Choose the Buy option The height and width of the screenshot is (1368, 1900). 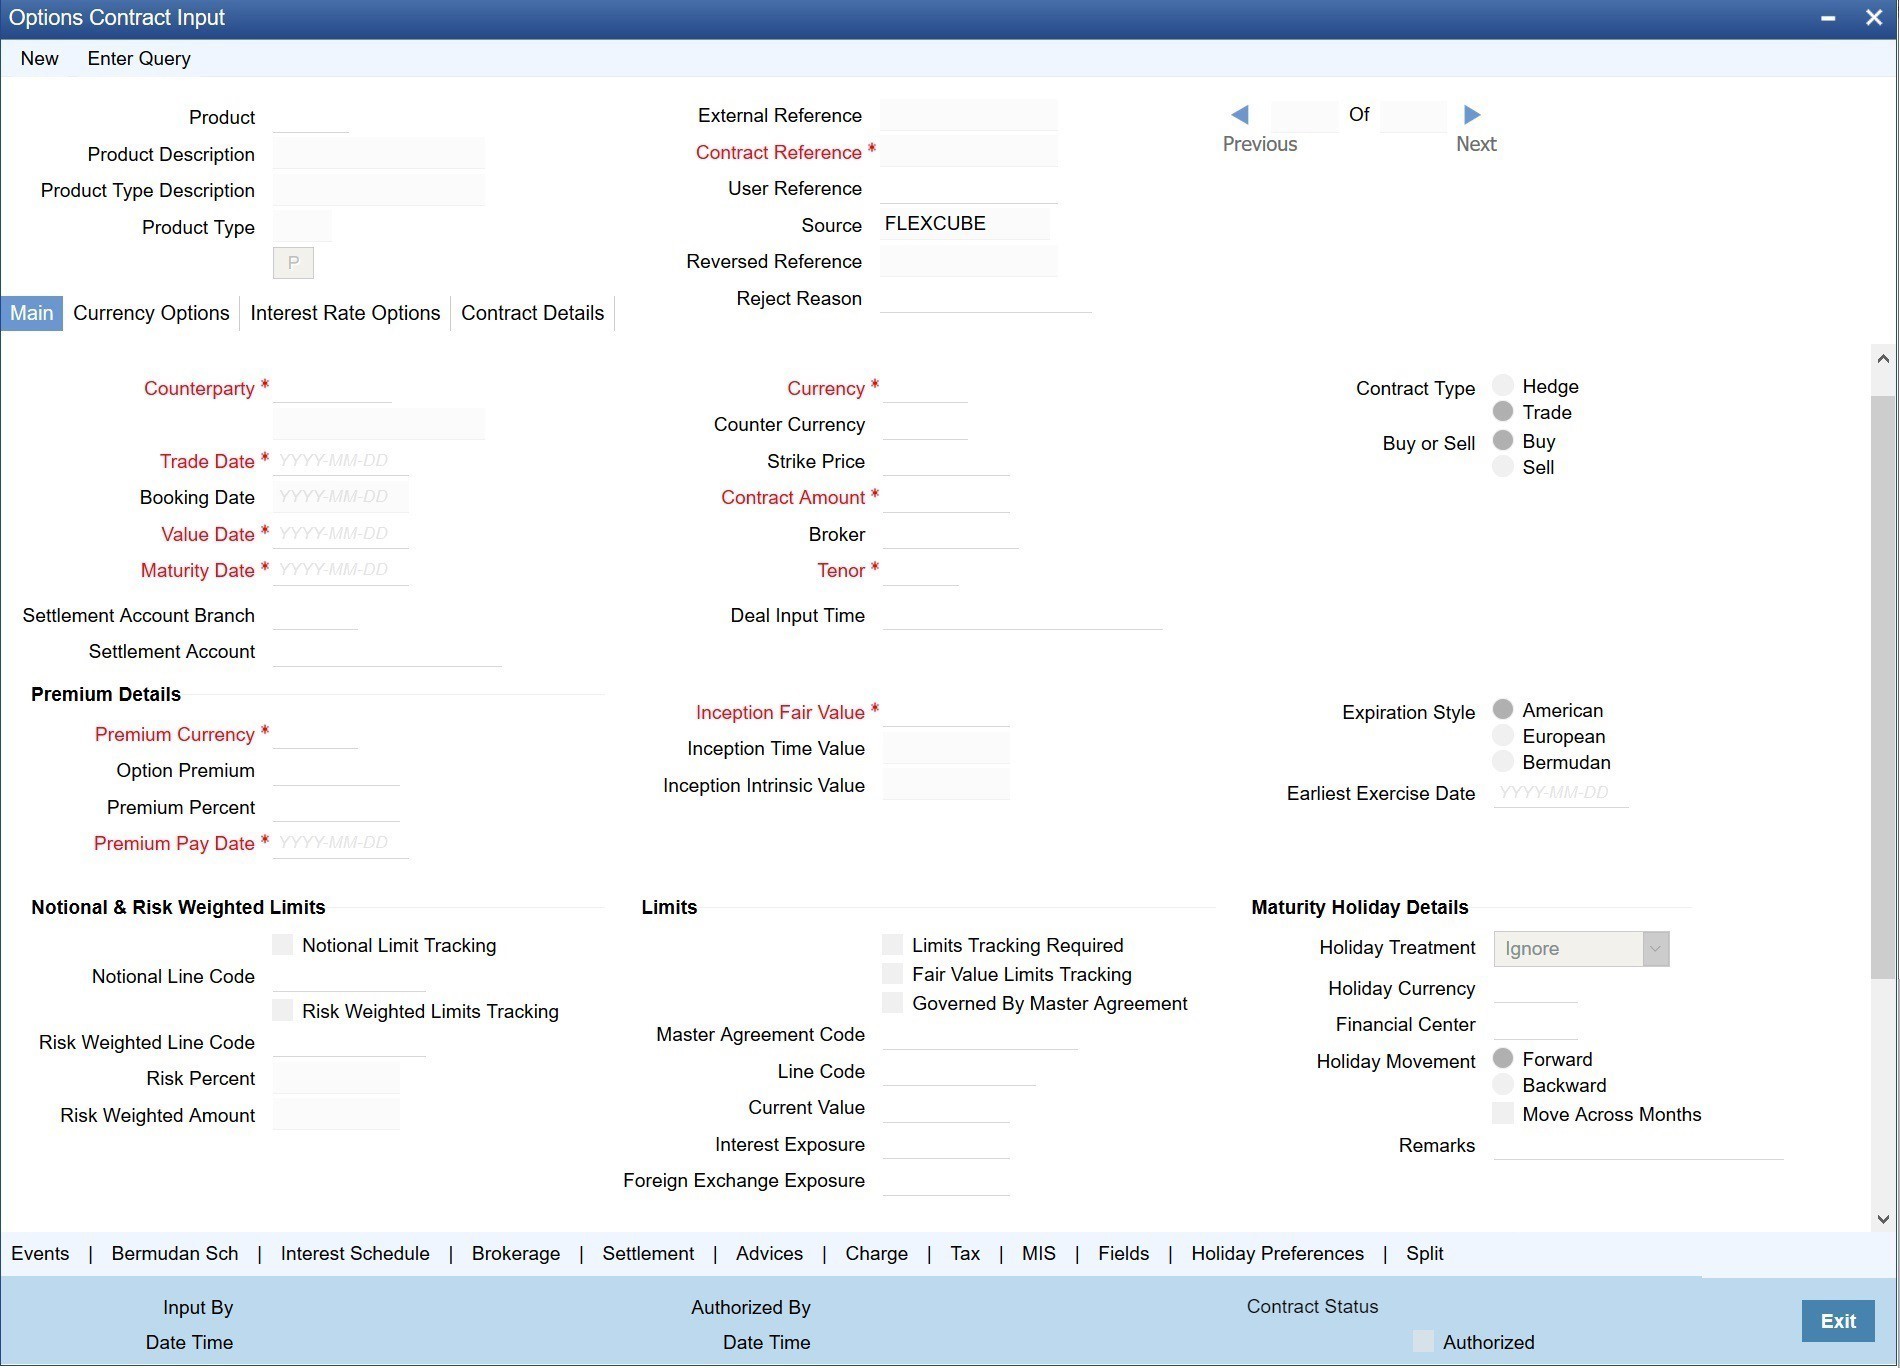(x=1503, y=440)
